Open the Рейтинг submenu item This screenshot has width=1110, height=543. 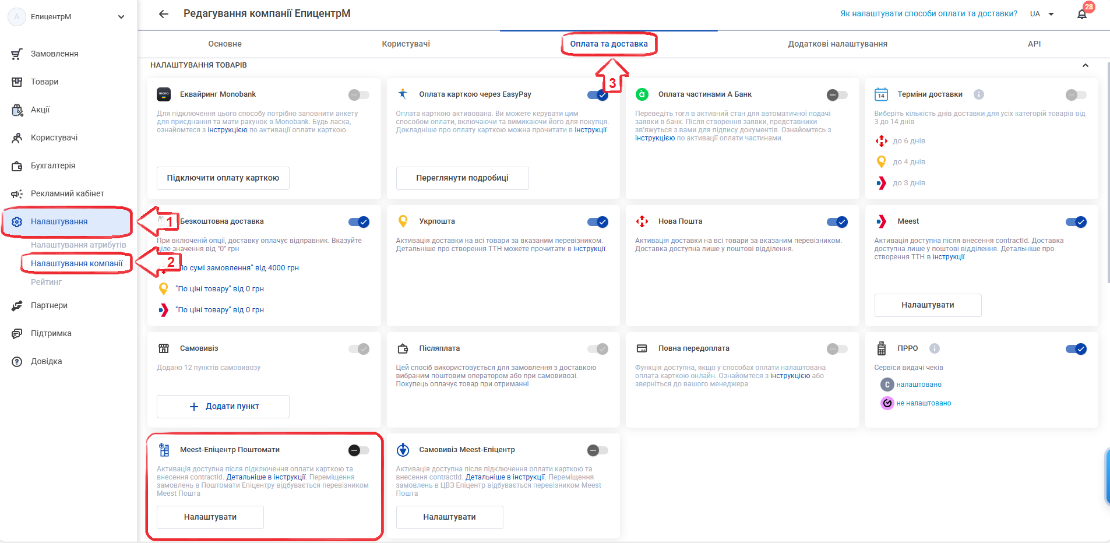tap(46, 282)
